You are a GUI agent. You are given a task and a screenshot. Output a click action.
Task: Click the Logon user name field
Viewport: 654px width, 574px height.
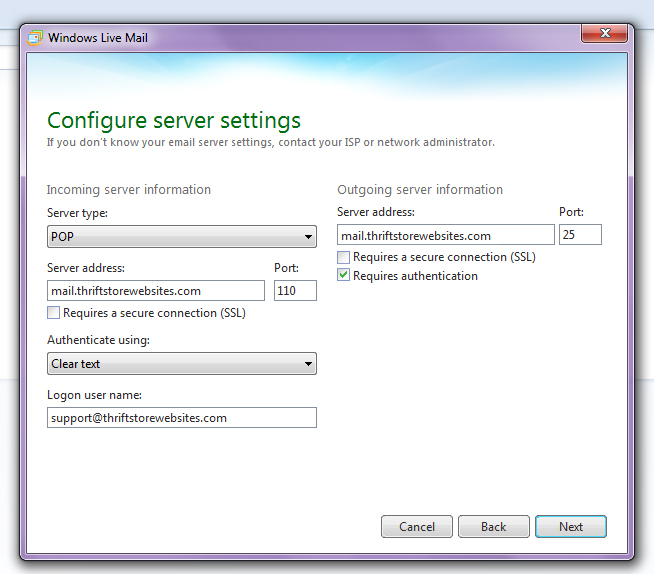pyautogui.click(x=182, y=418)
